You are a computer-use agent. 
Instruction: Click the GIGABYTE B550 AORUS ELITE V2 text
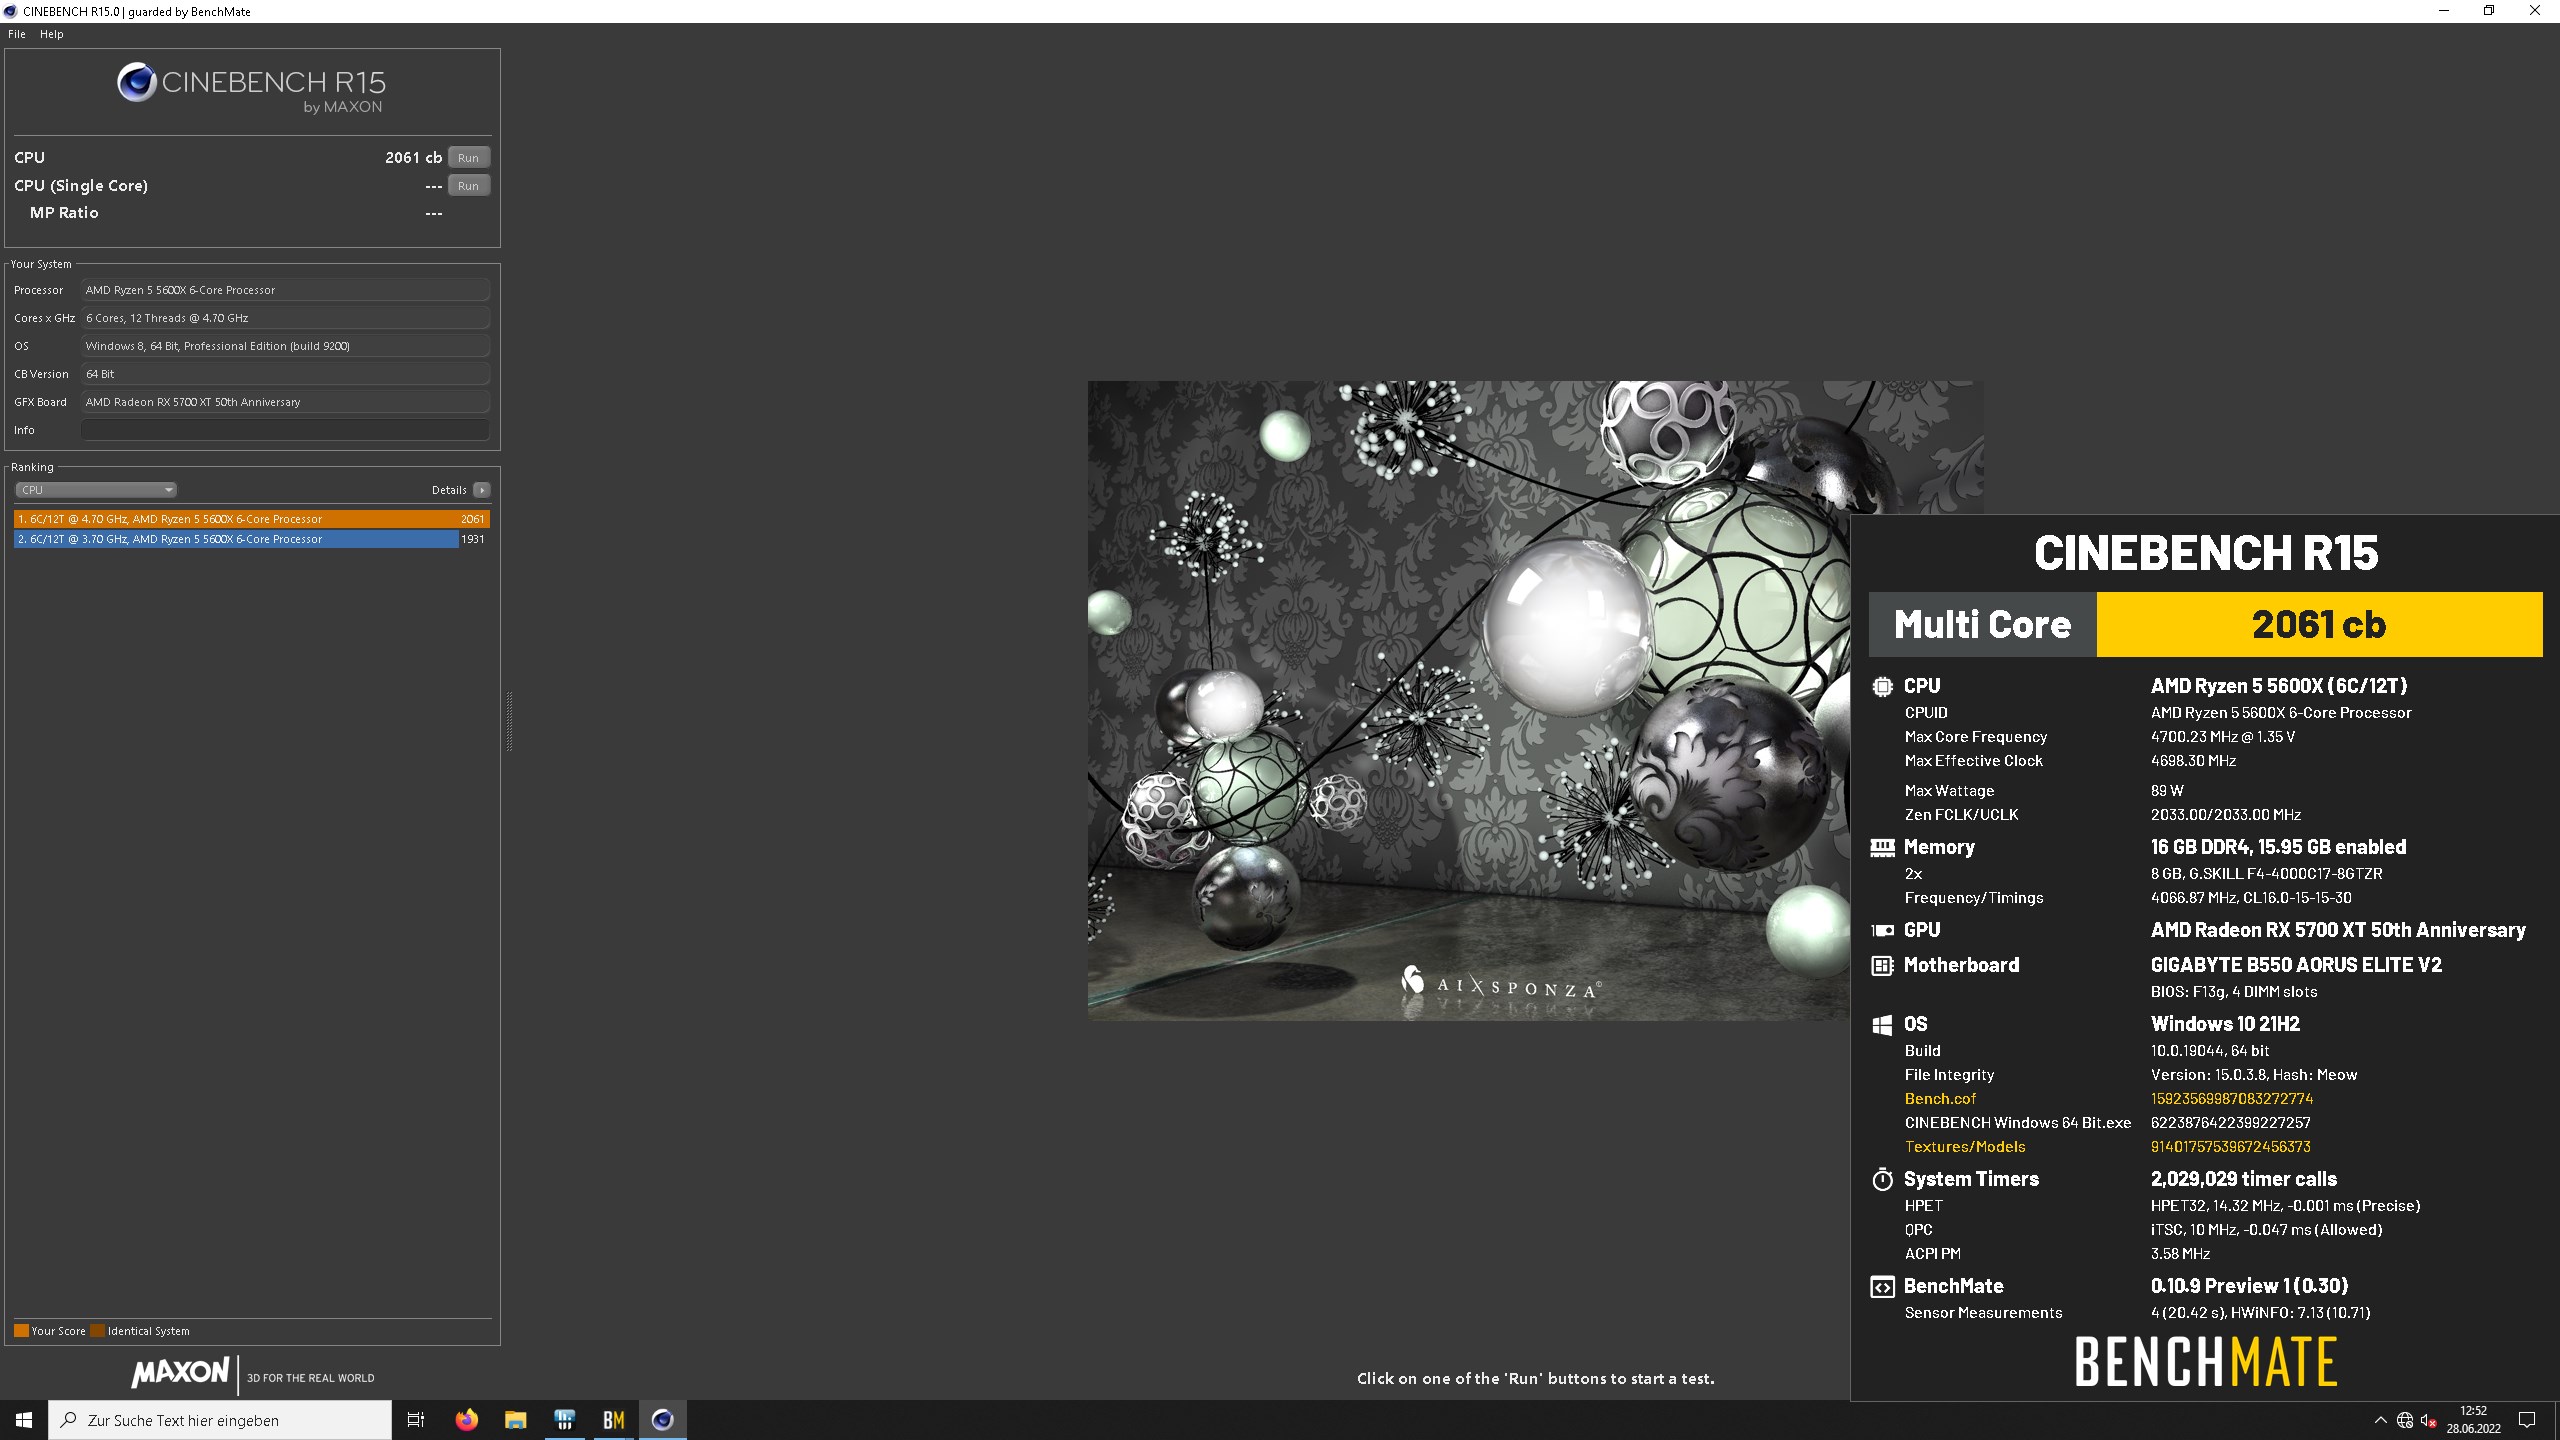(x=2296, y=965)
